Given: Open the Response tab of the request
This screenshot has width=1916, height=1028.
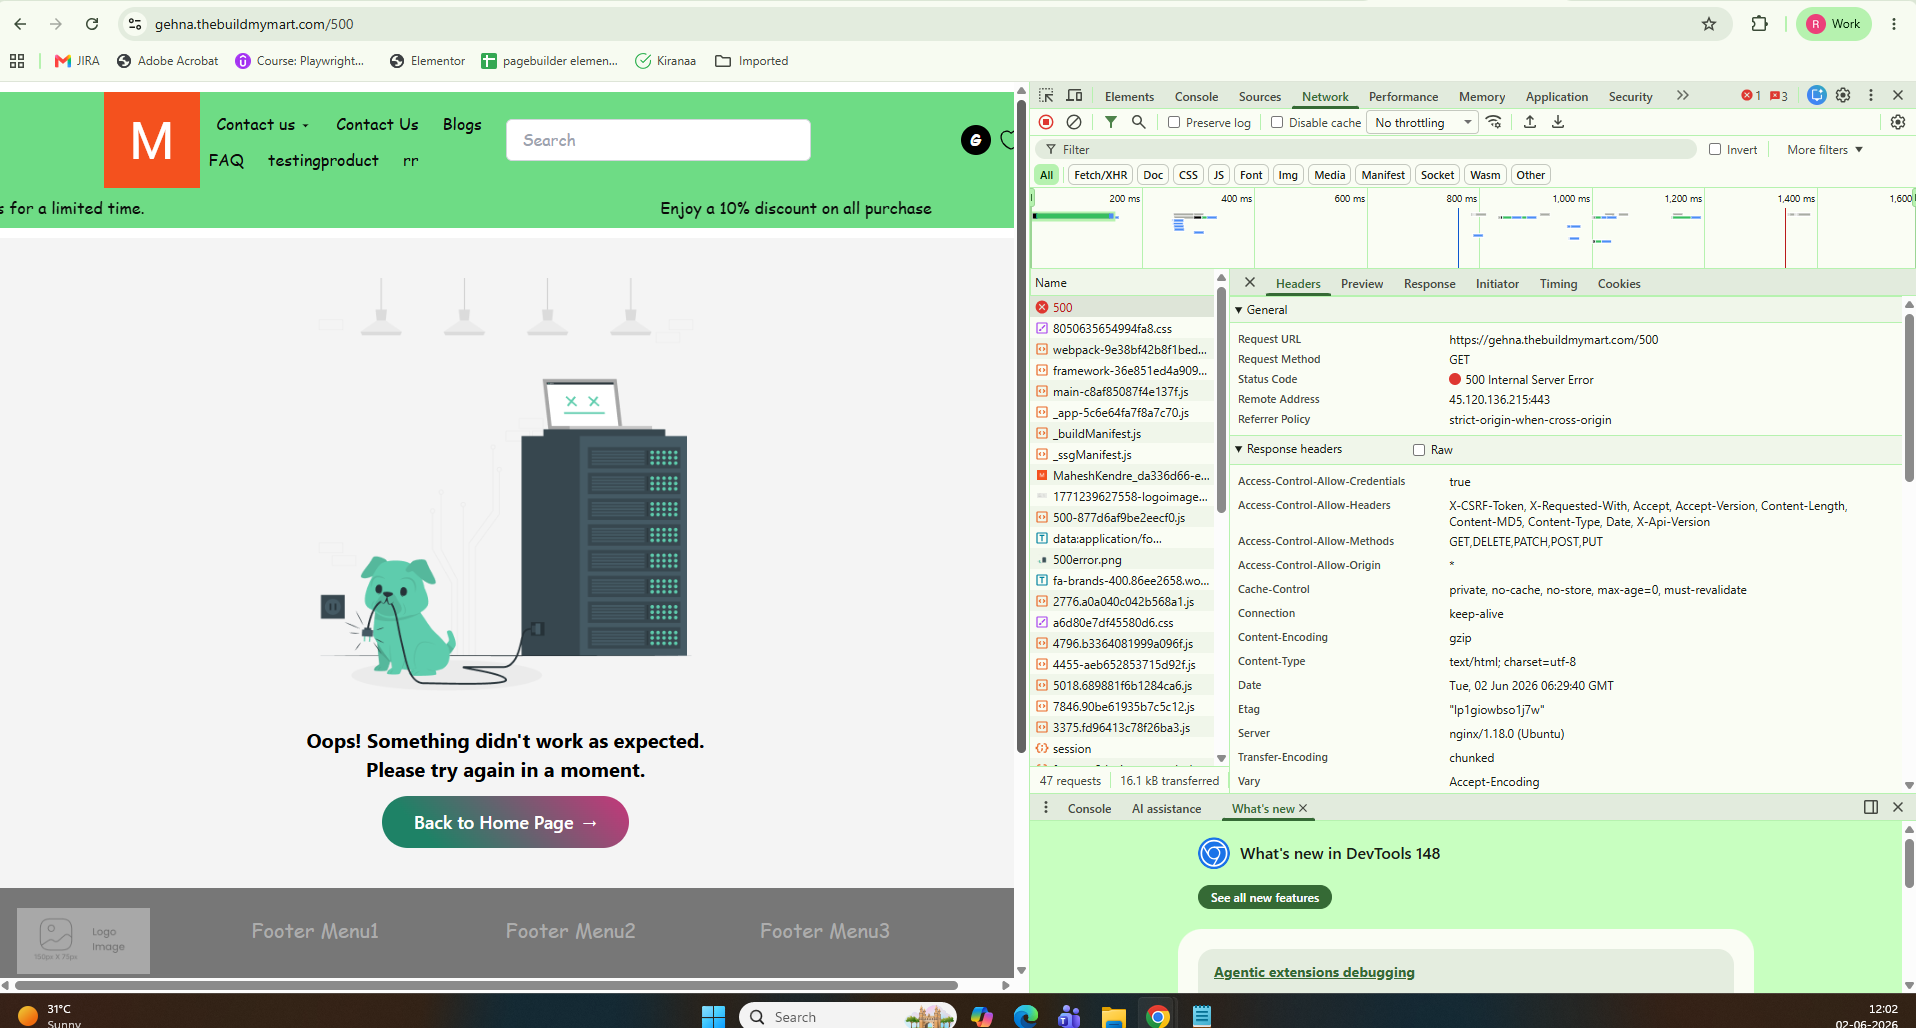Looking at the screenshot, I should pos(1429,284).
